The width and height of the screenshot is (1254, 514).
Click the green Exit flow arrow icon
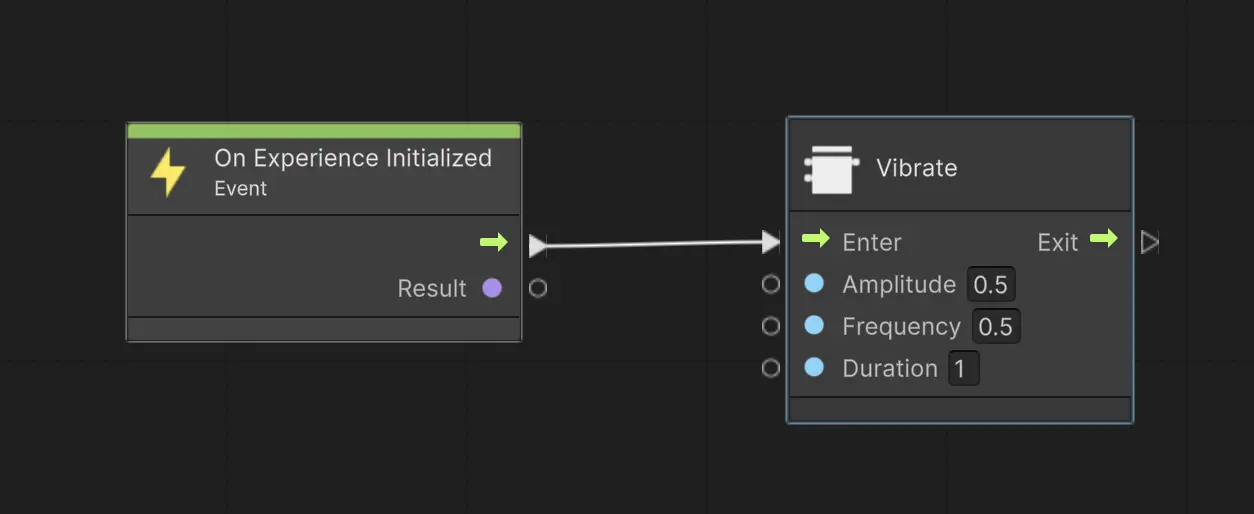point(1103,239)
